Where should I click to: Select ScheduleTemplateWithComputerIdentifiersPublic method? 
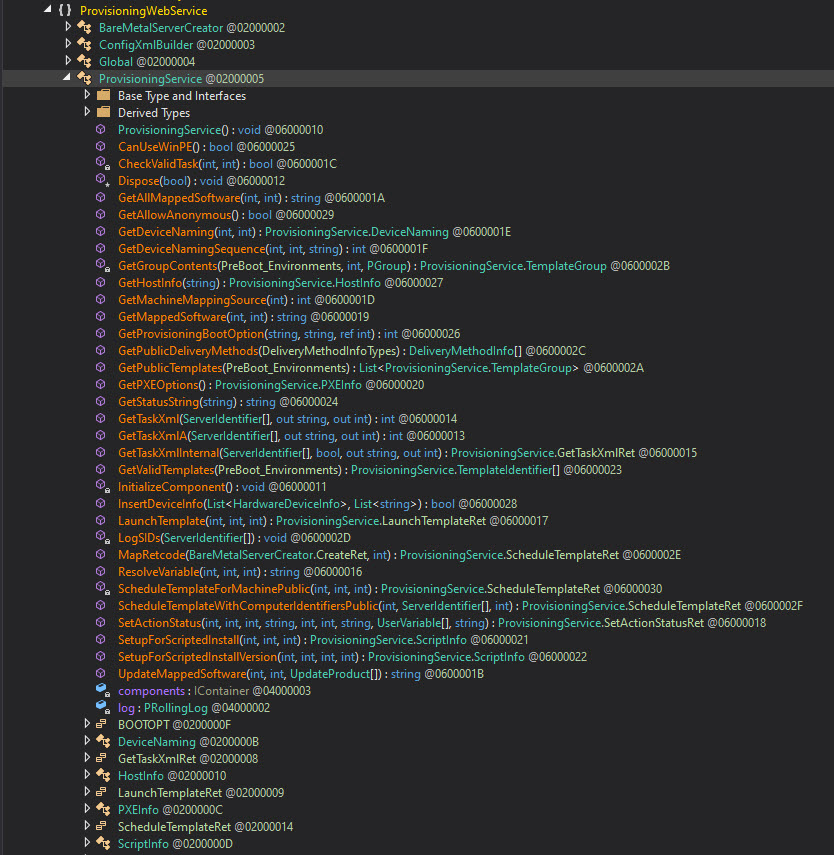coord(460,606)
